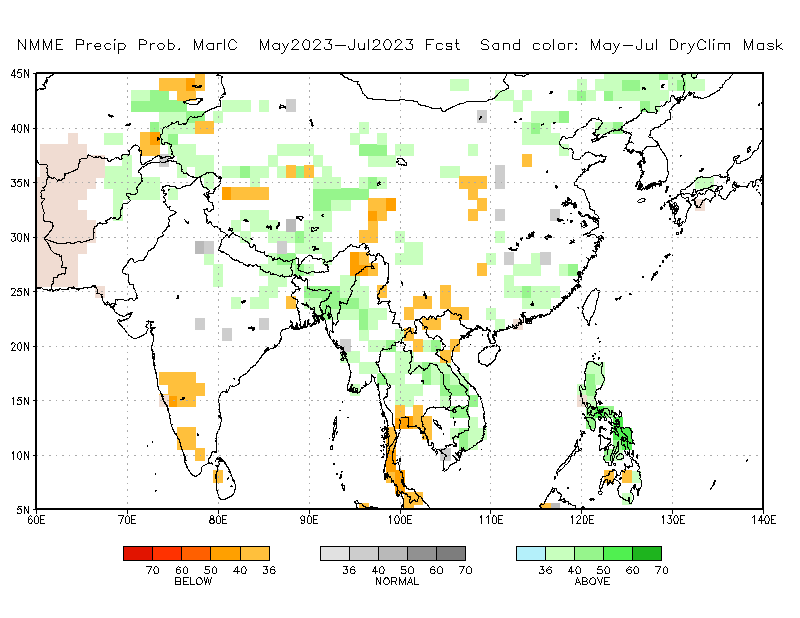800x618 pixels.
Task: Click the 40N latitude label
Action: tap(20, 129)
